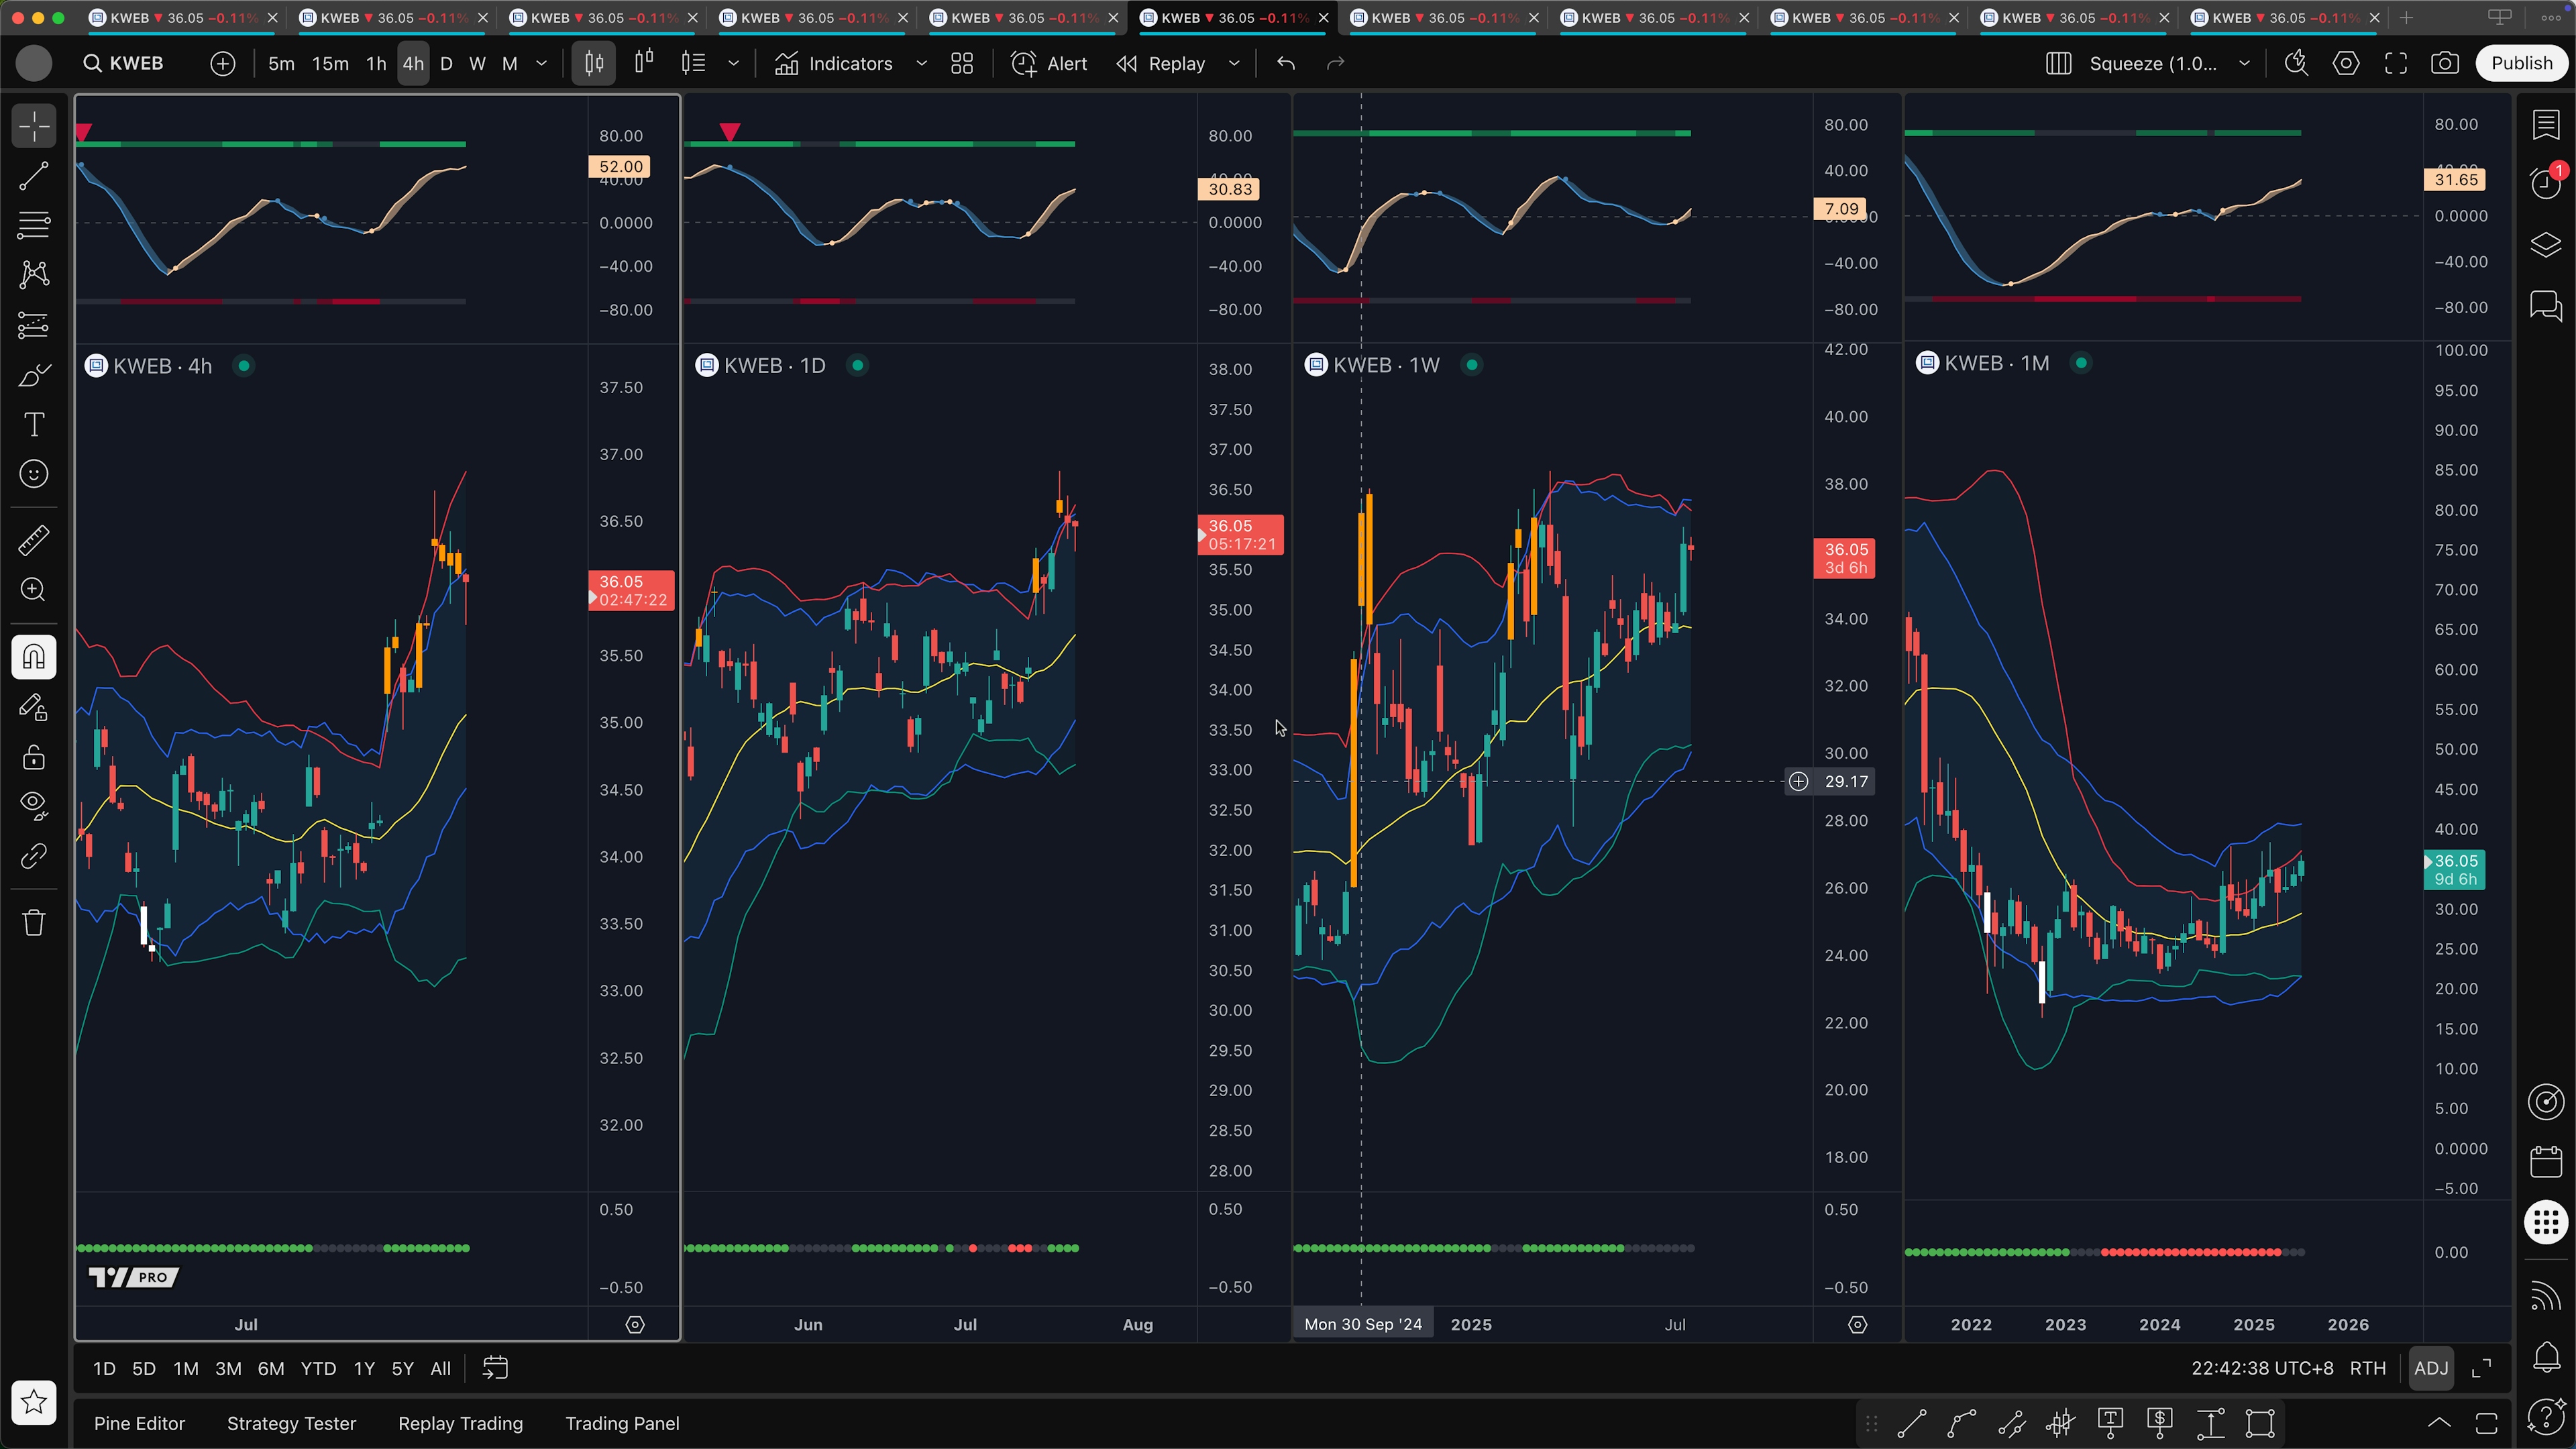This screenshot has width=2576, height=1449.
Task: Click the red triangle marker on the 1D squeeze pane
Action: (730, 132)
